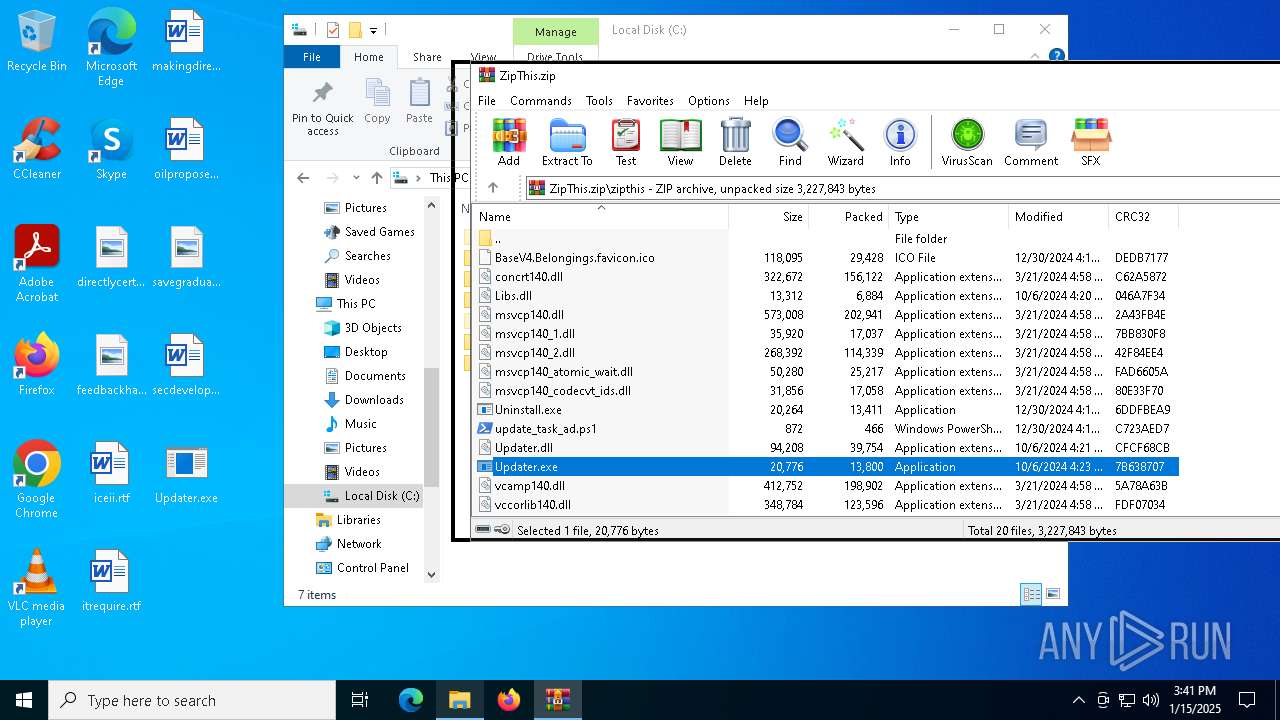
Task: Show archive Info
Action: pos(900,142)
